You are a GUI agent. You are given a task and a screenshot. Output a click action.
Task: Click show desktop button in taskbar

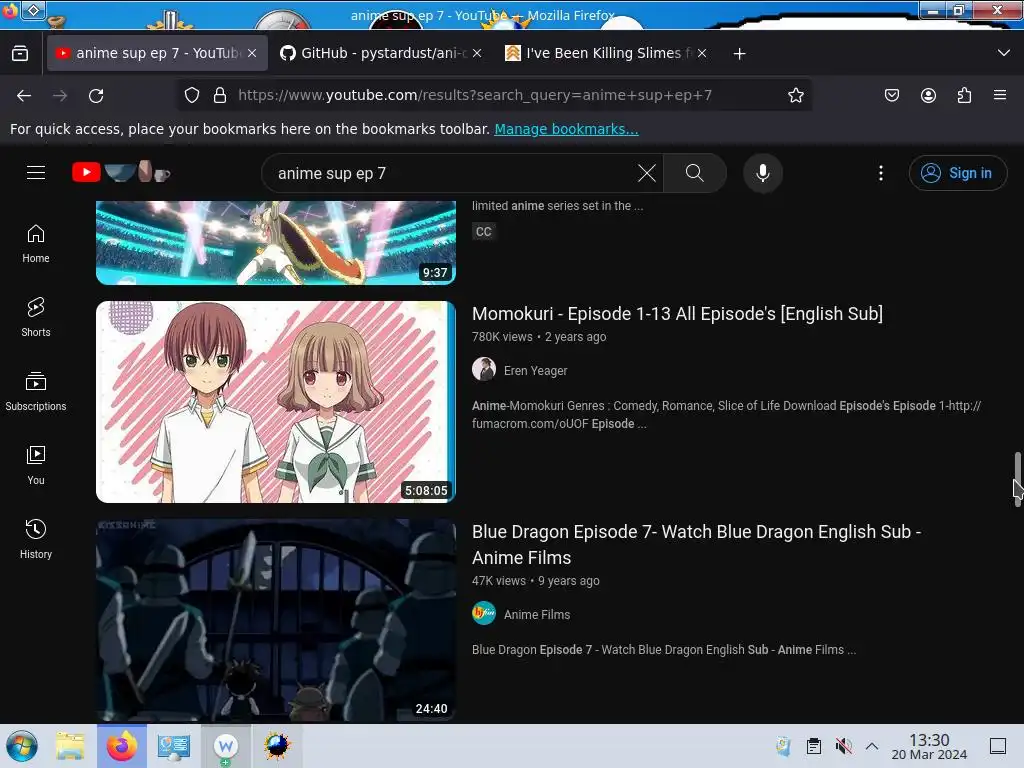tap(998, 746)
